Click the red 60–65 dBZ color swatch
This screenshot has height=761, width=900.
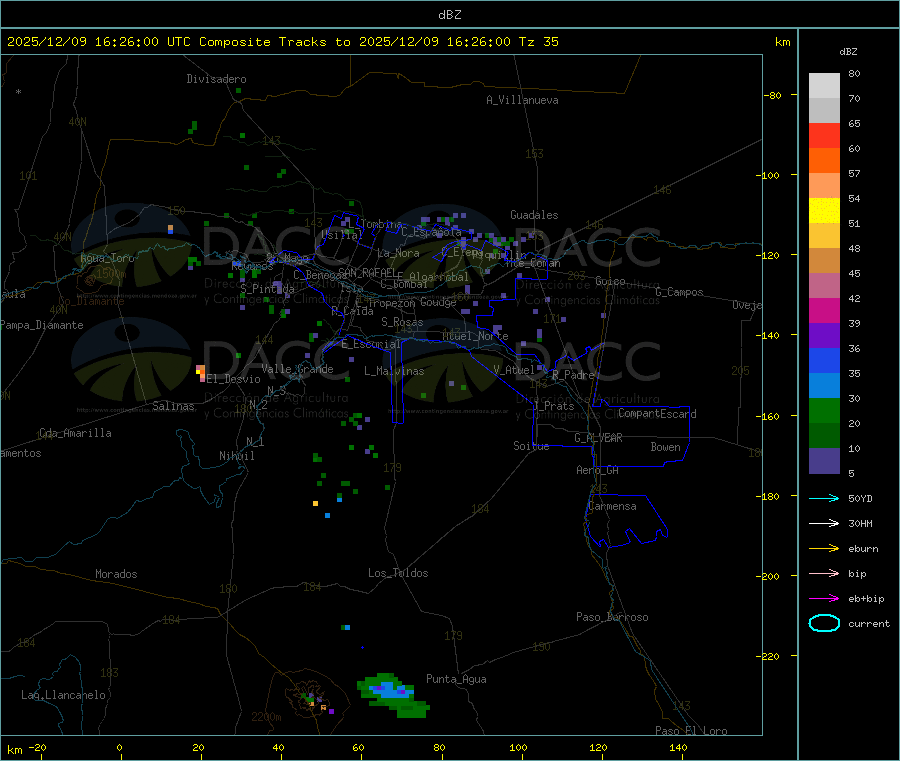coord(824,135)
